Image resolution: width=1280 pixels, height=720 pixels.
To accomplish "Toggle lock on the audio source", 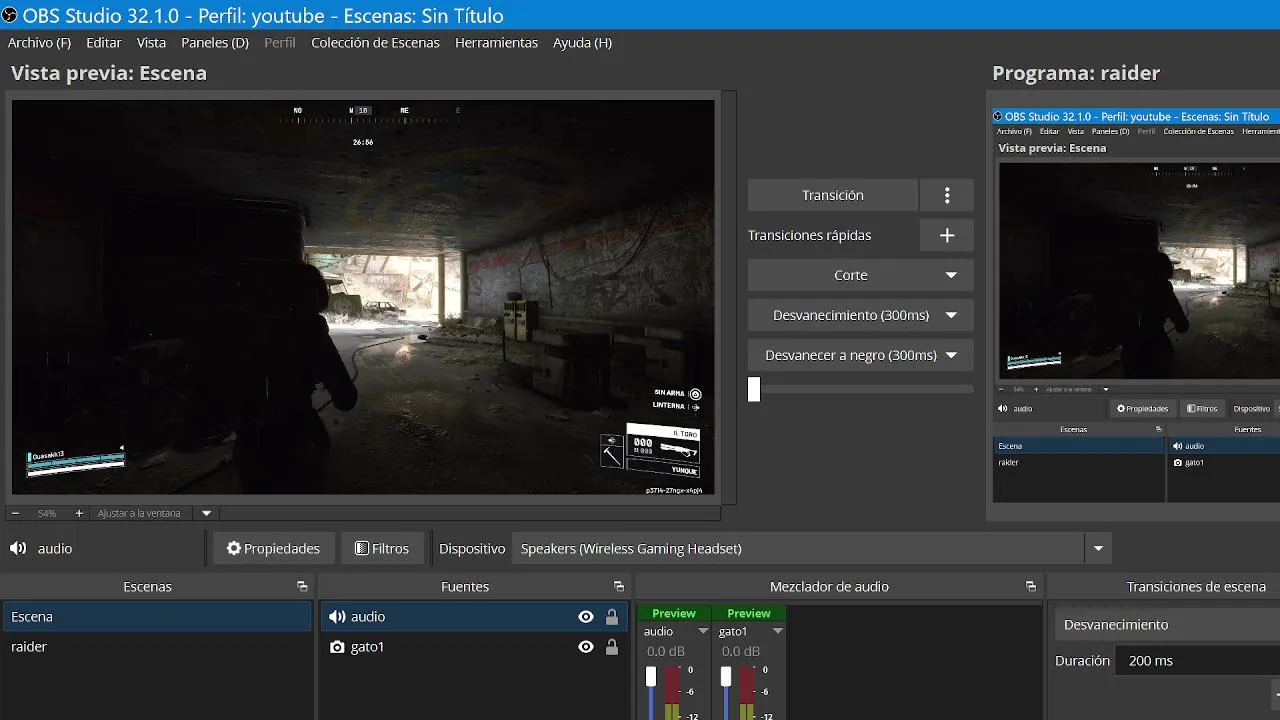I will [x=612, y=617].
